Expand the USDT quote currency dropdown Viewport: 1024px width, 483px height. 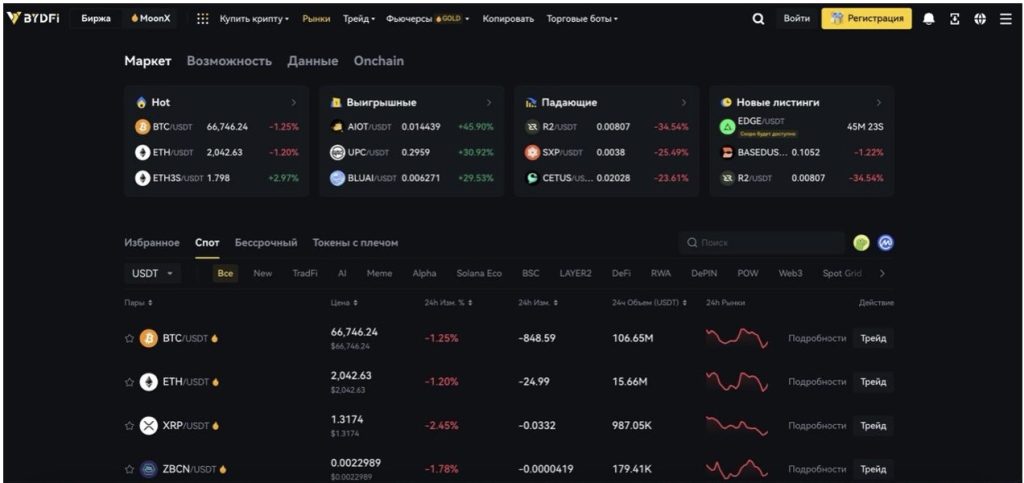click(152, 273)
